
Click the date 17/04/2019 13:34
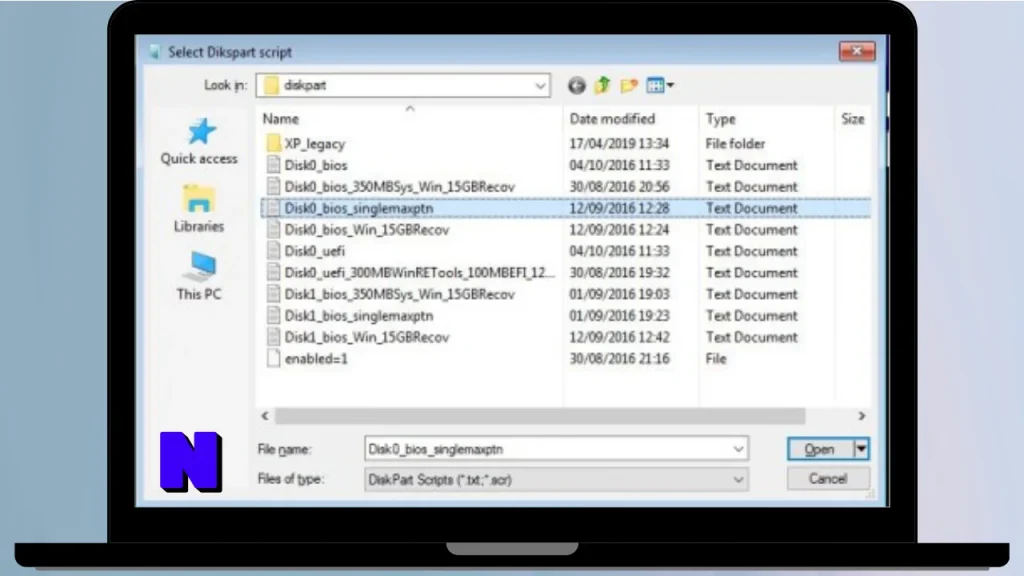pyautogui.click(x=619, y=144)
